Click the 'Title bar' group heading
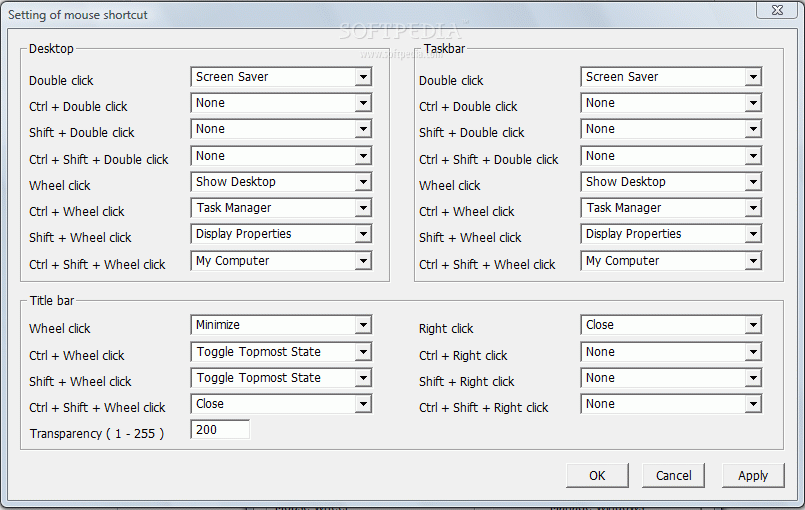This screenshot has width=805, height=510. [52, 300]
